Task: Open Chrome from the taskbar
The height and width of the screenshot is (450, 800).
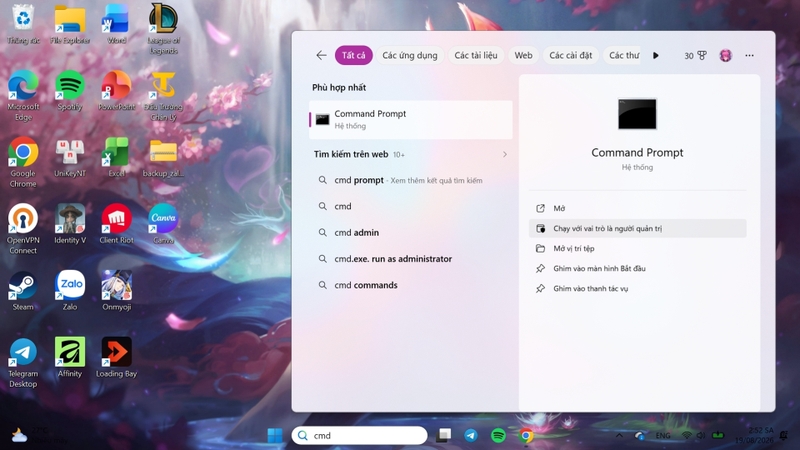Action: 526,435
